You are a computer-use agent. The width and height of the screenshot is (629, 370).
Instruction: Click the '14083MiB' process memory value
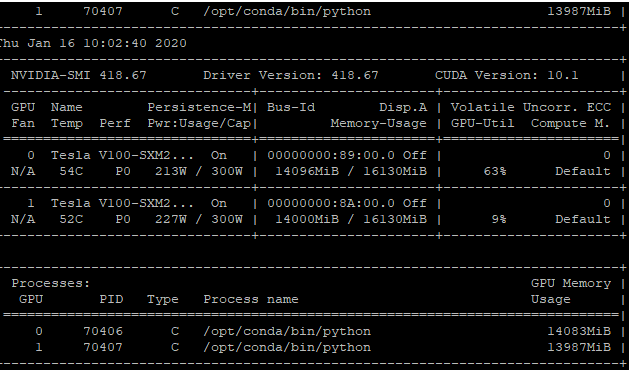pos(579,331)
